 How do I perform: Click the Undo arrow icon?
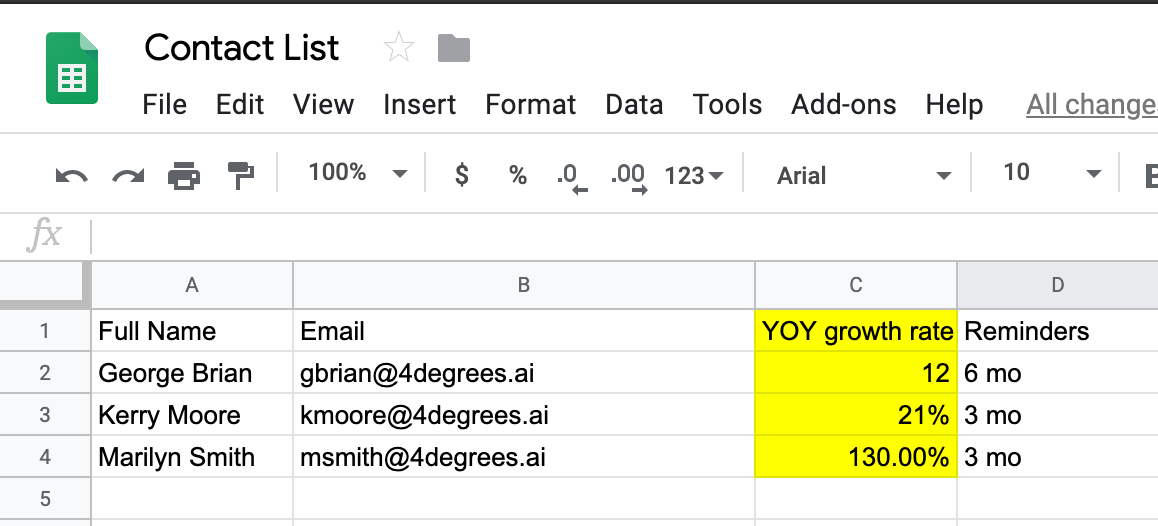pyautogui.click(x=72, y=176)
